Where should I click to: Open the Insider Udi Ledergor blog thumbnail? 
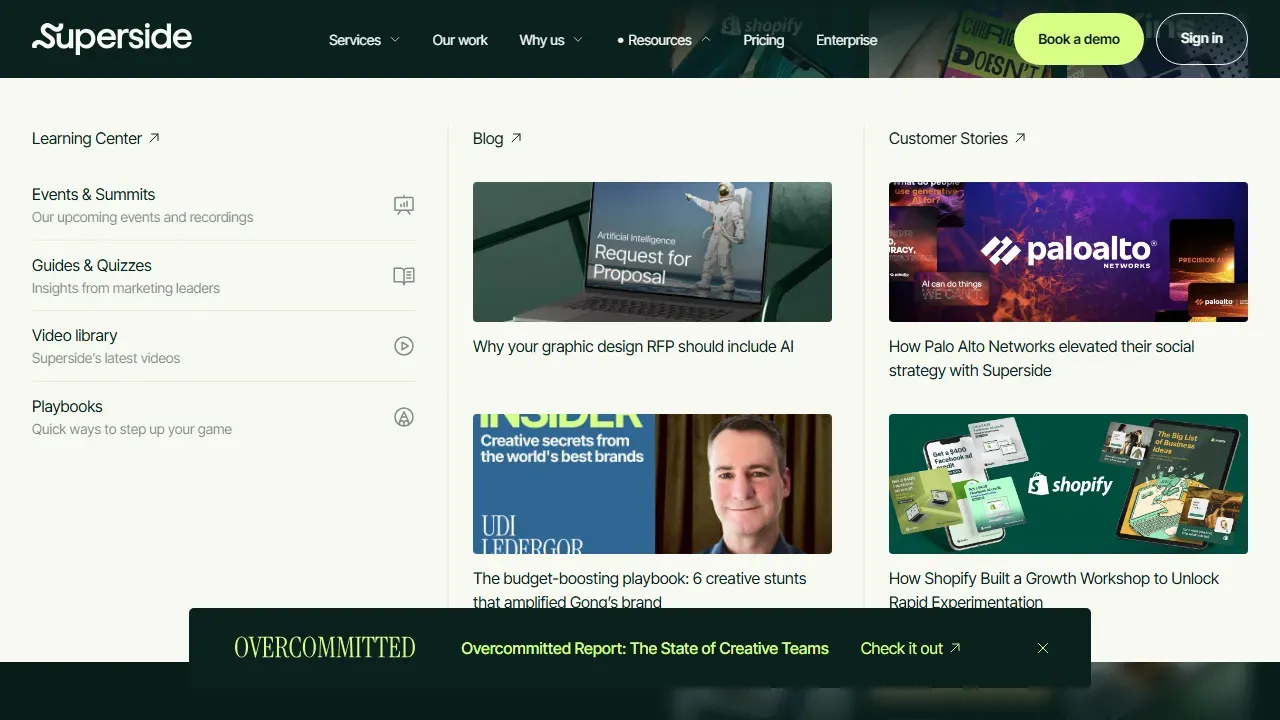[652, 484]
